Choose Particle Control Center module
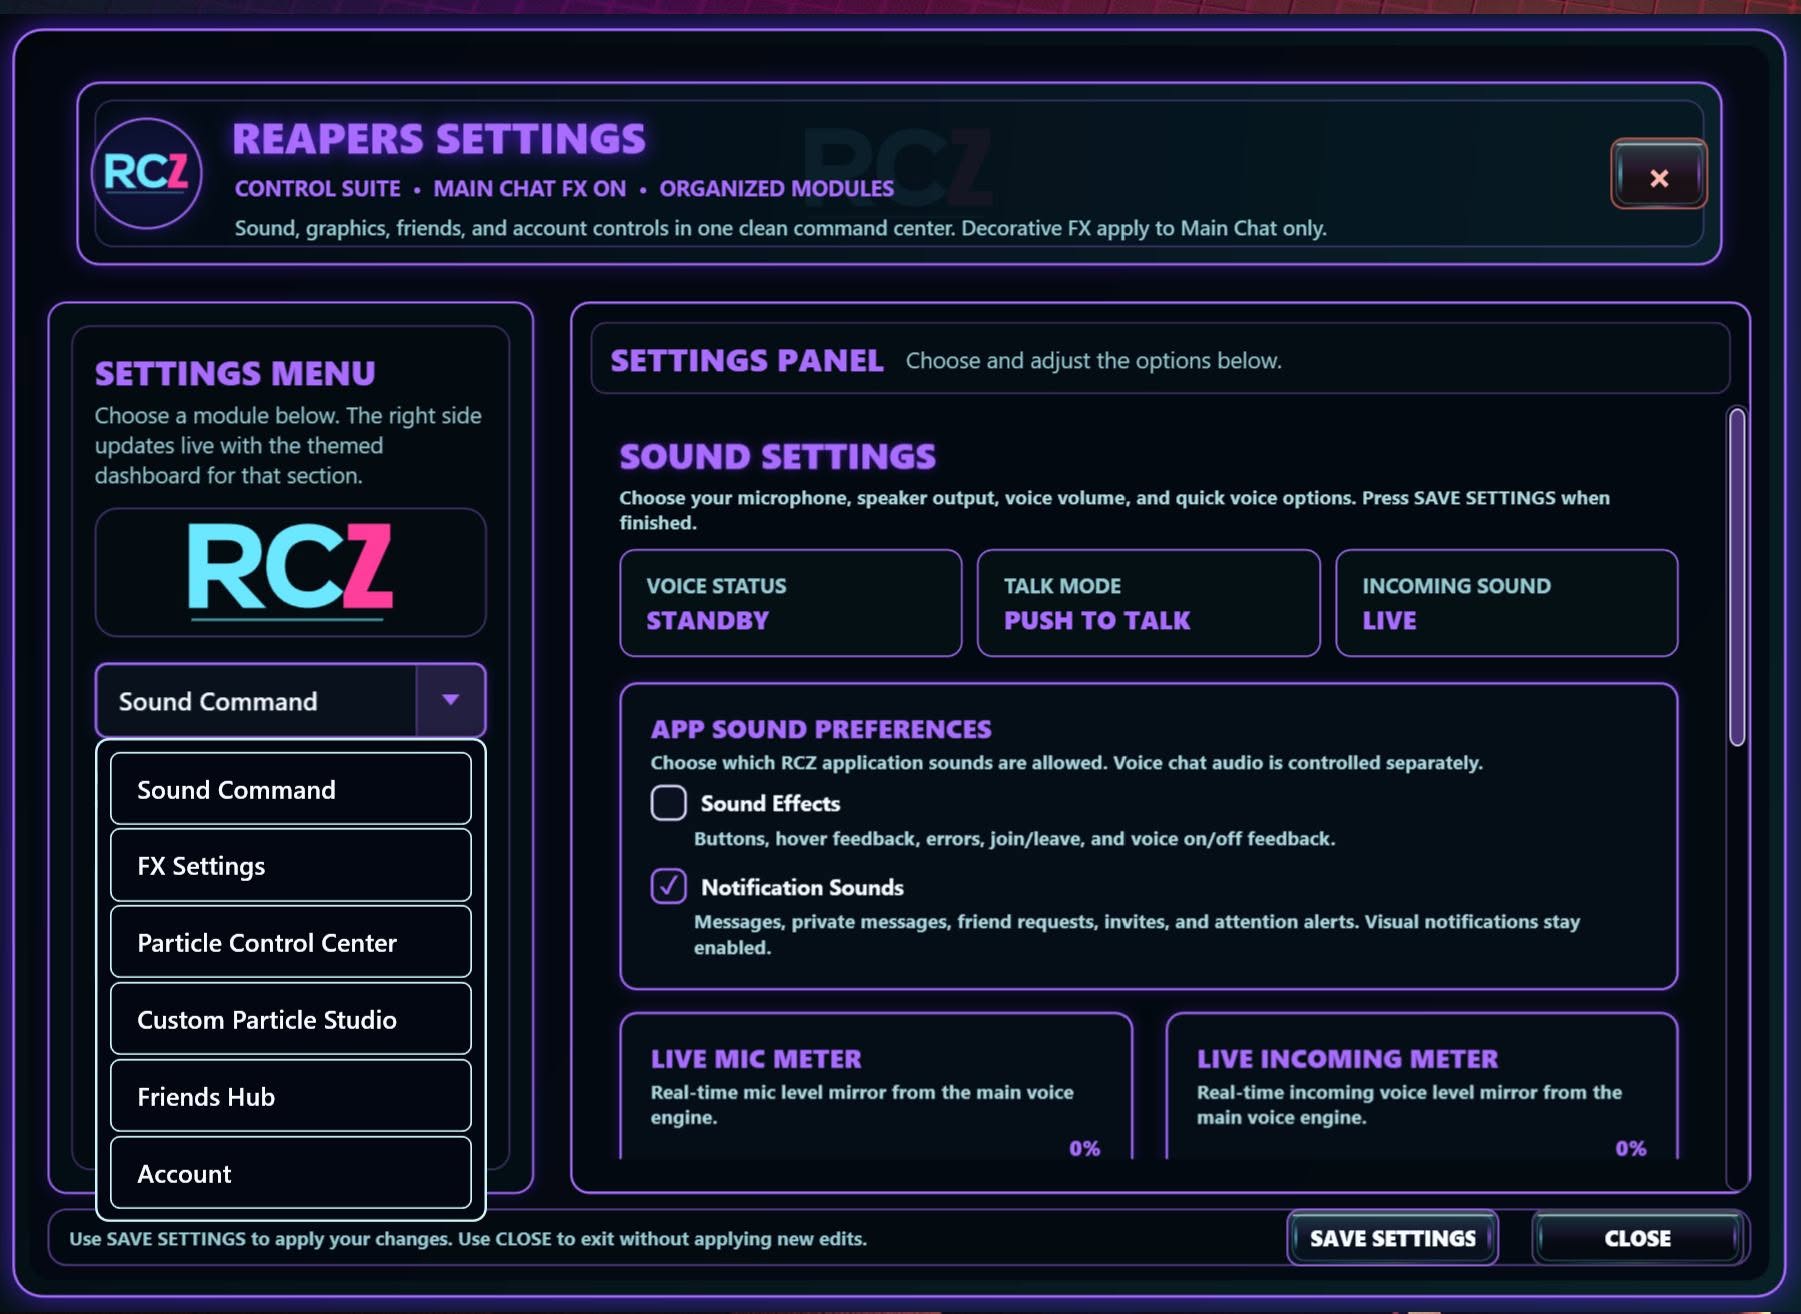Screen dimensions: 1801x1314 [290, 942]
